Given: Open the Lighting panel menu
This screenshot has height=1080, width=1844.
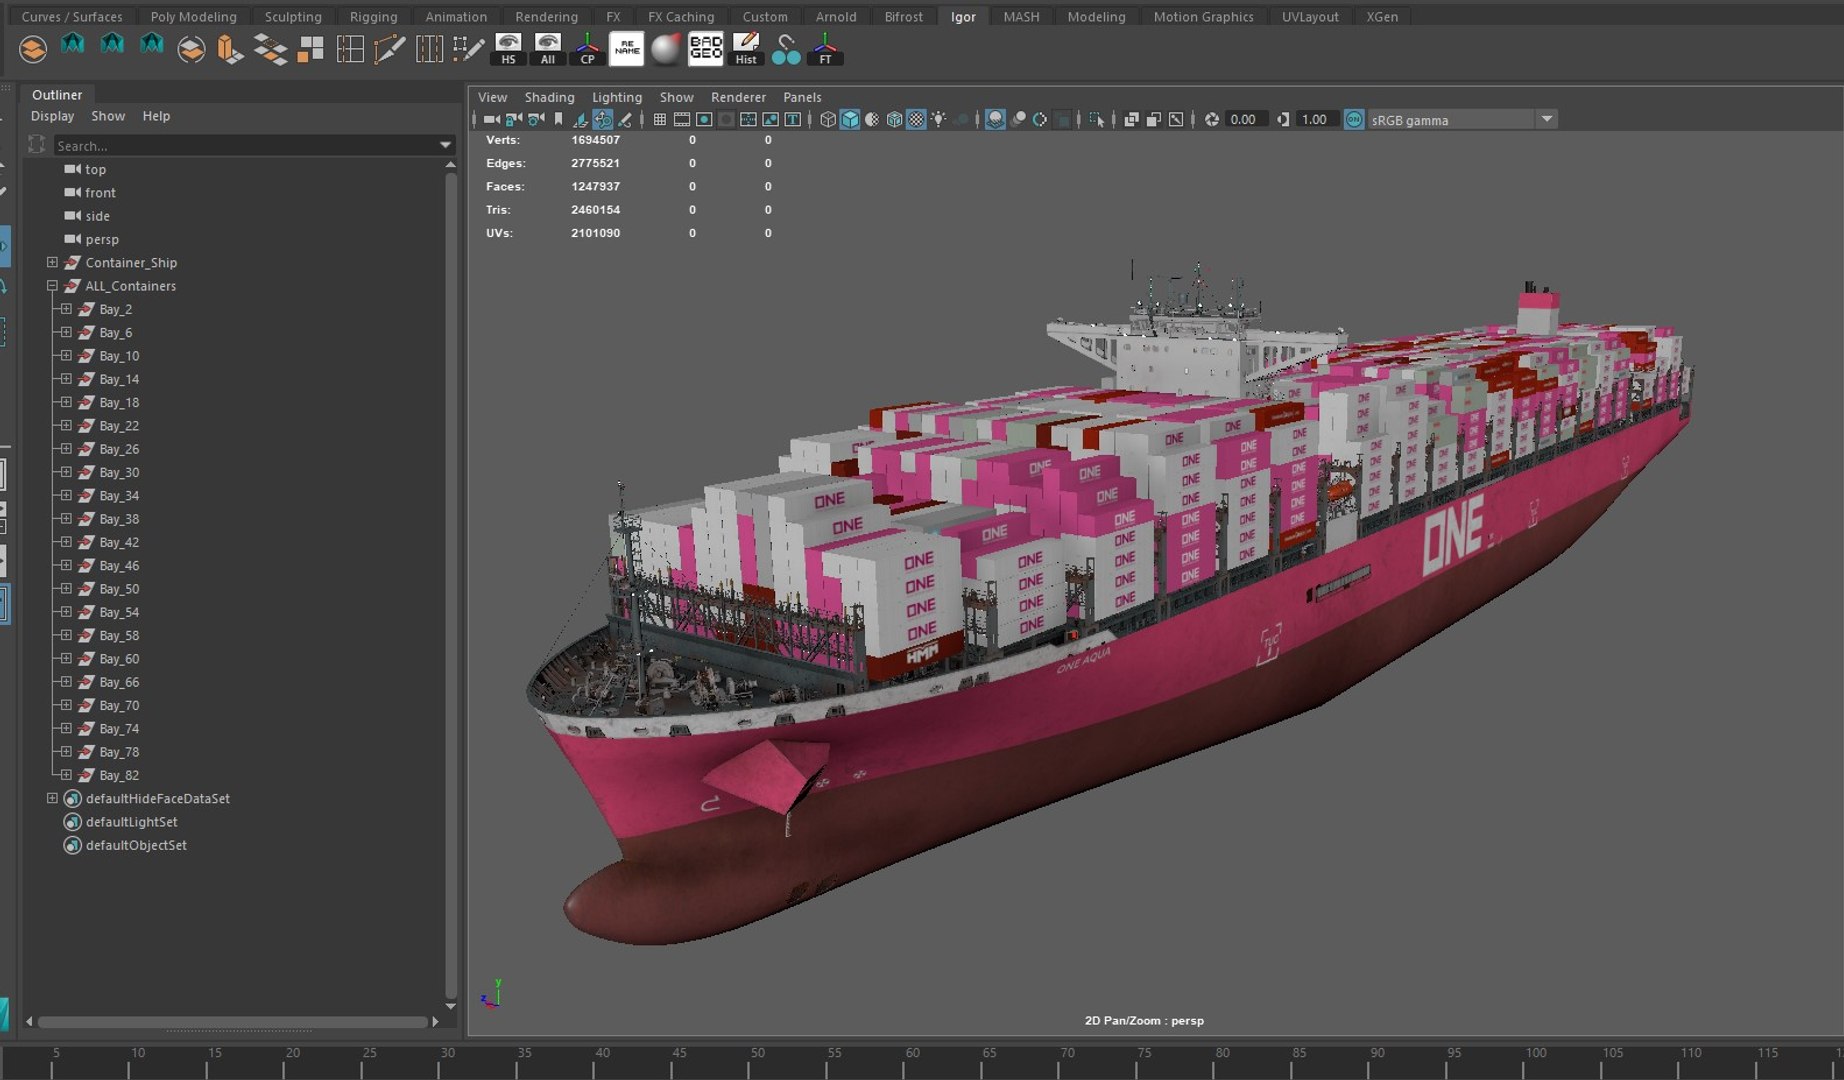Looking at the screenshot, I should click(x=617, y=97).
